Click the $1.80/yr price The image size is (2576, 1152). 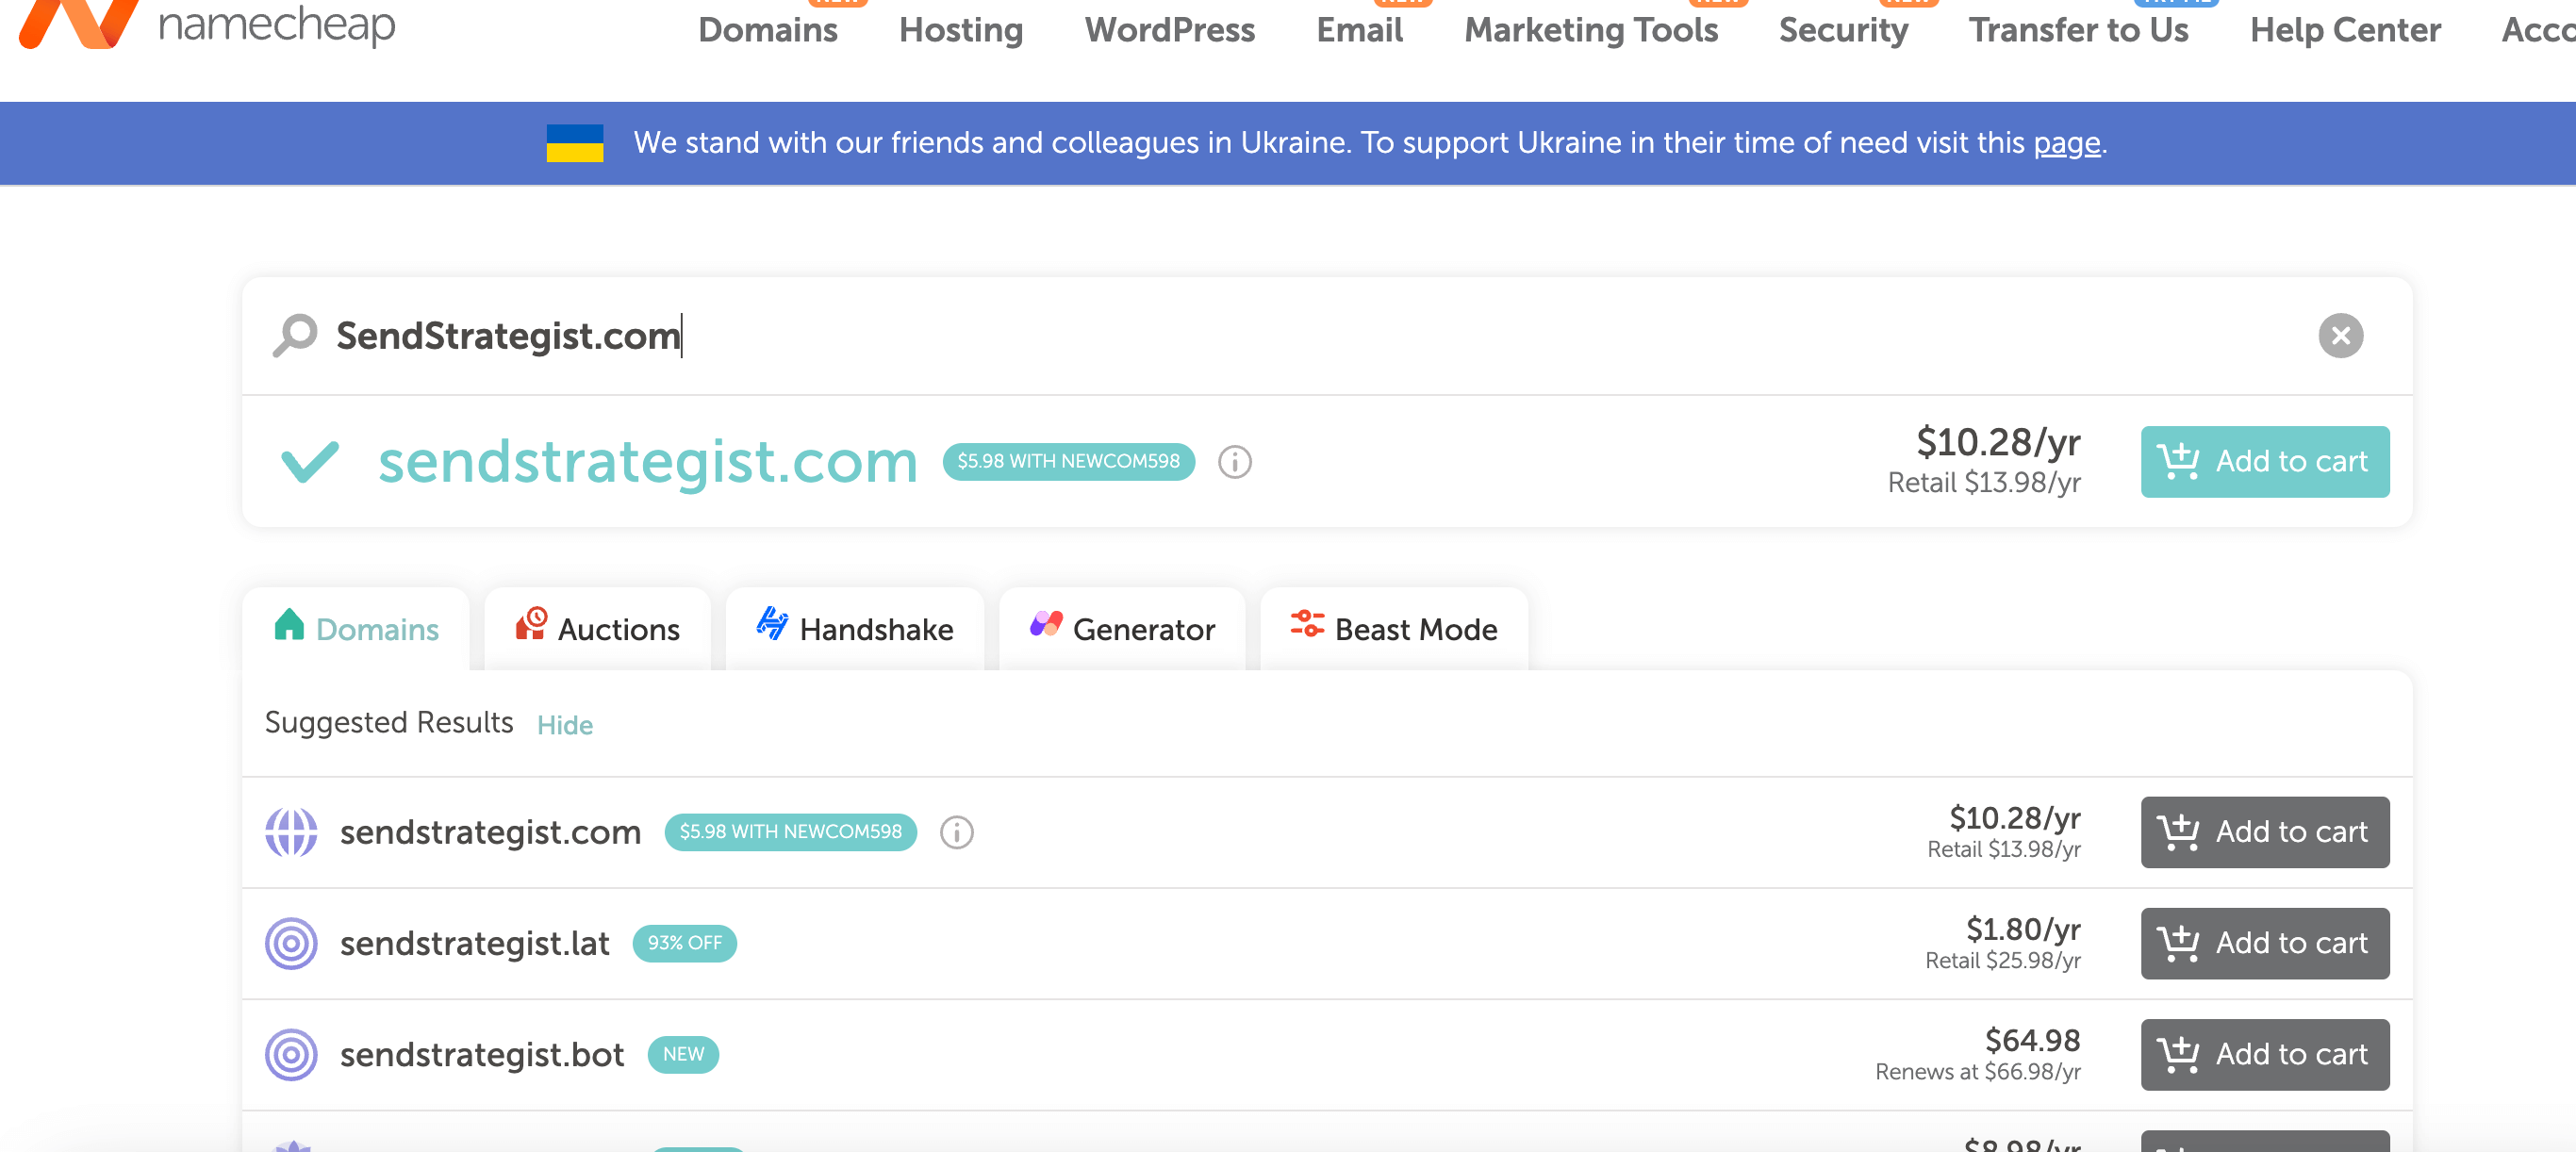click(x=2023, y=929)
